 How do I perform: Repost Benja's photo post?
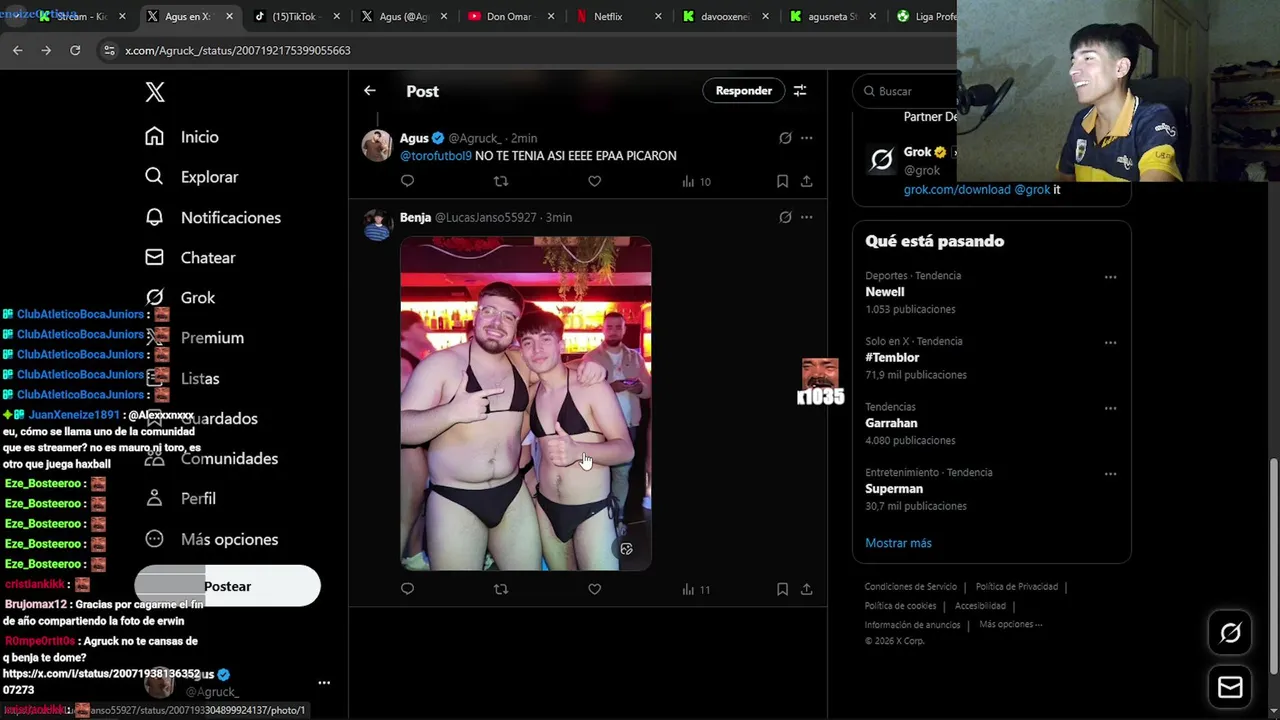pos(501,589)
